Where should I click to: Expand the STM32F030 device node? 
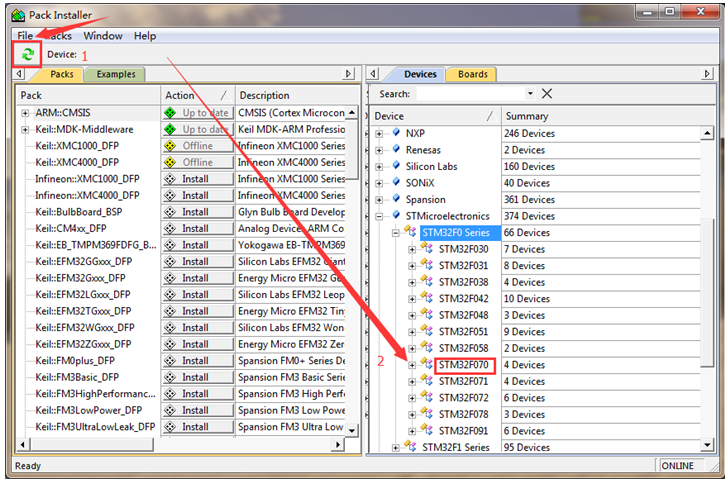click(412, 250)
